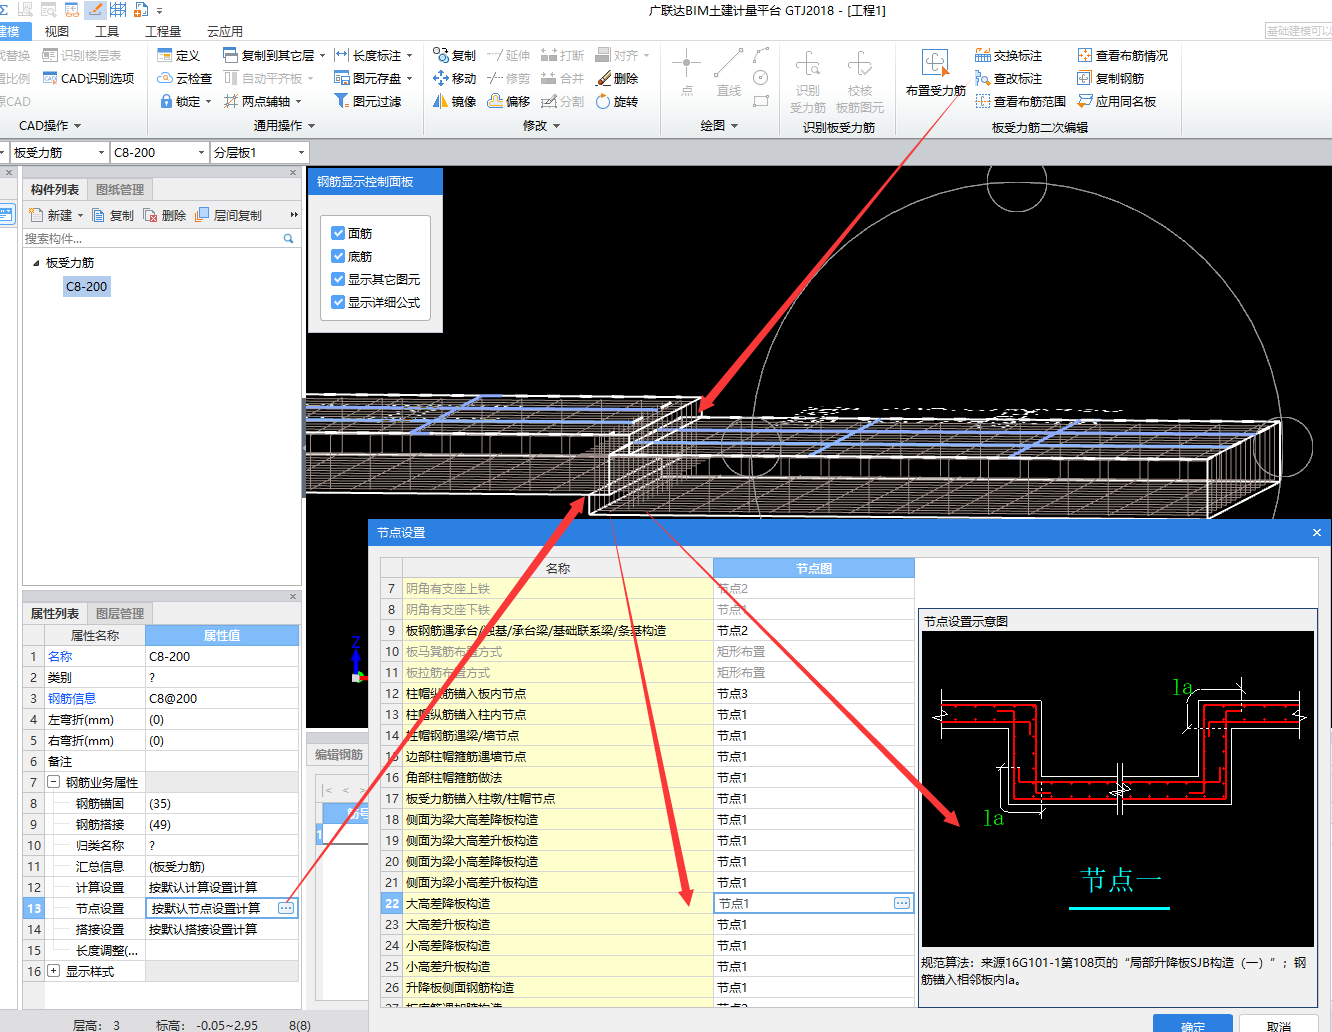Select the 偏移 tool
Image resolution: width=1332 pixels, height=1032 pixels.
508,102
